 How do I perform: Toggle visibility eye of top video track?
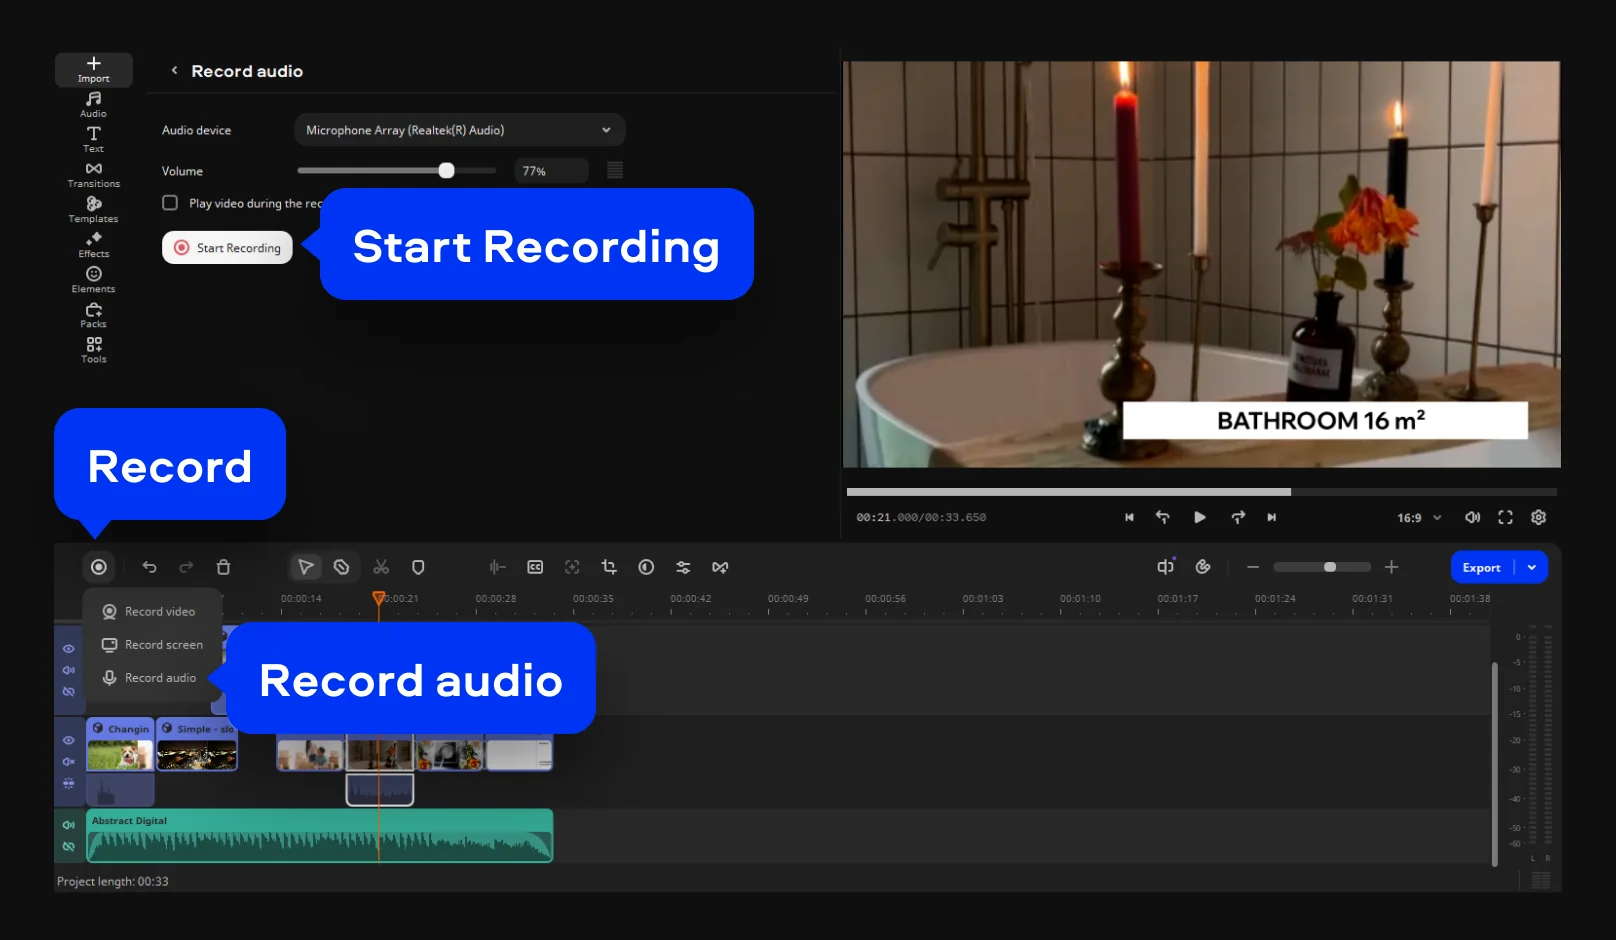[x=69, y=649]
